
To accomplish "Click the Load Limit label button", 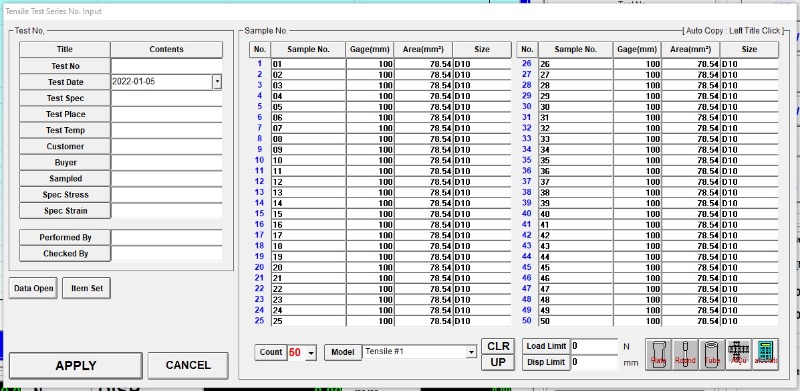I will pos(546,346).
